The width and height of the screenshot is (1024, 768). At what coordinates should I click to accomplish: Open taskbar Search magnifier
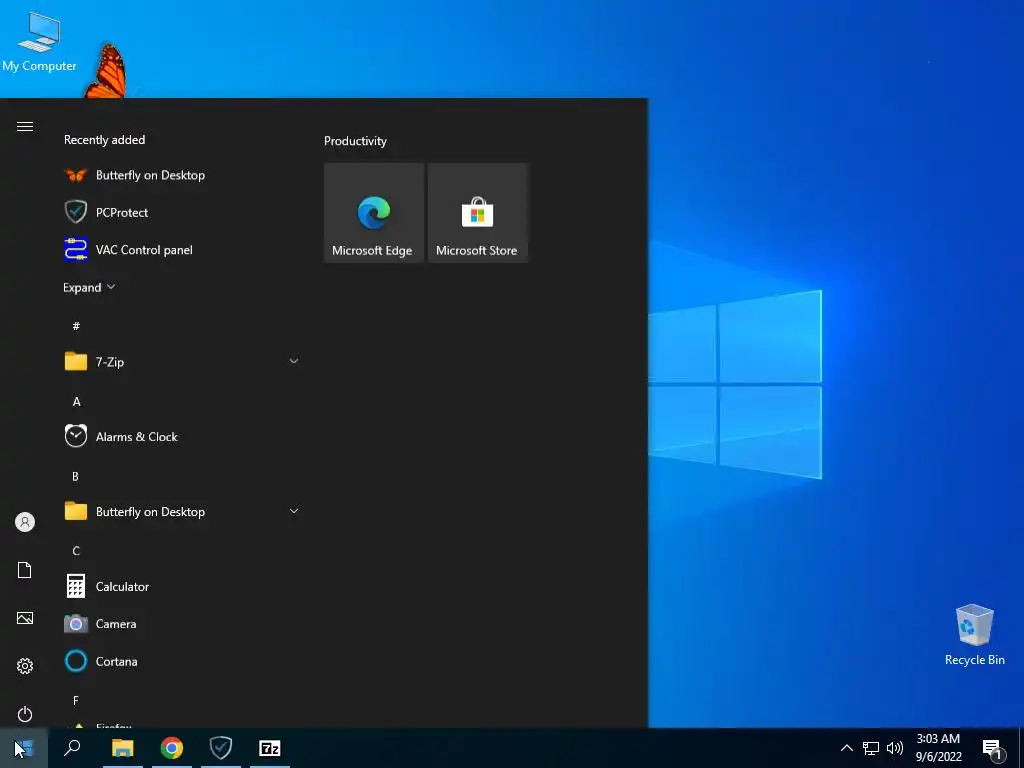coord(72,748)
